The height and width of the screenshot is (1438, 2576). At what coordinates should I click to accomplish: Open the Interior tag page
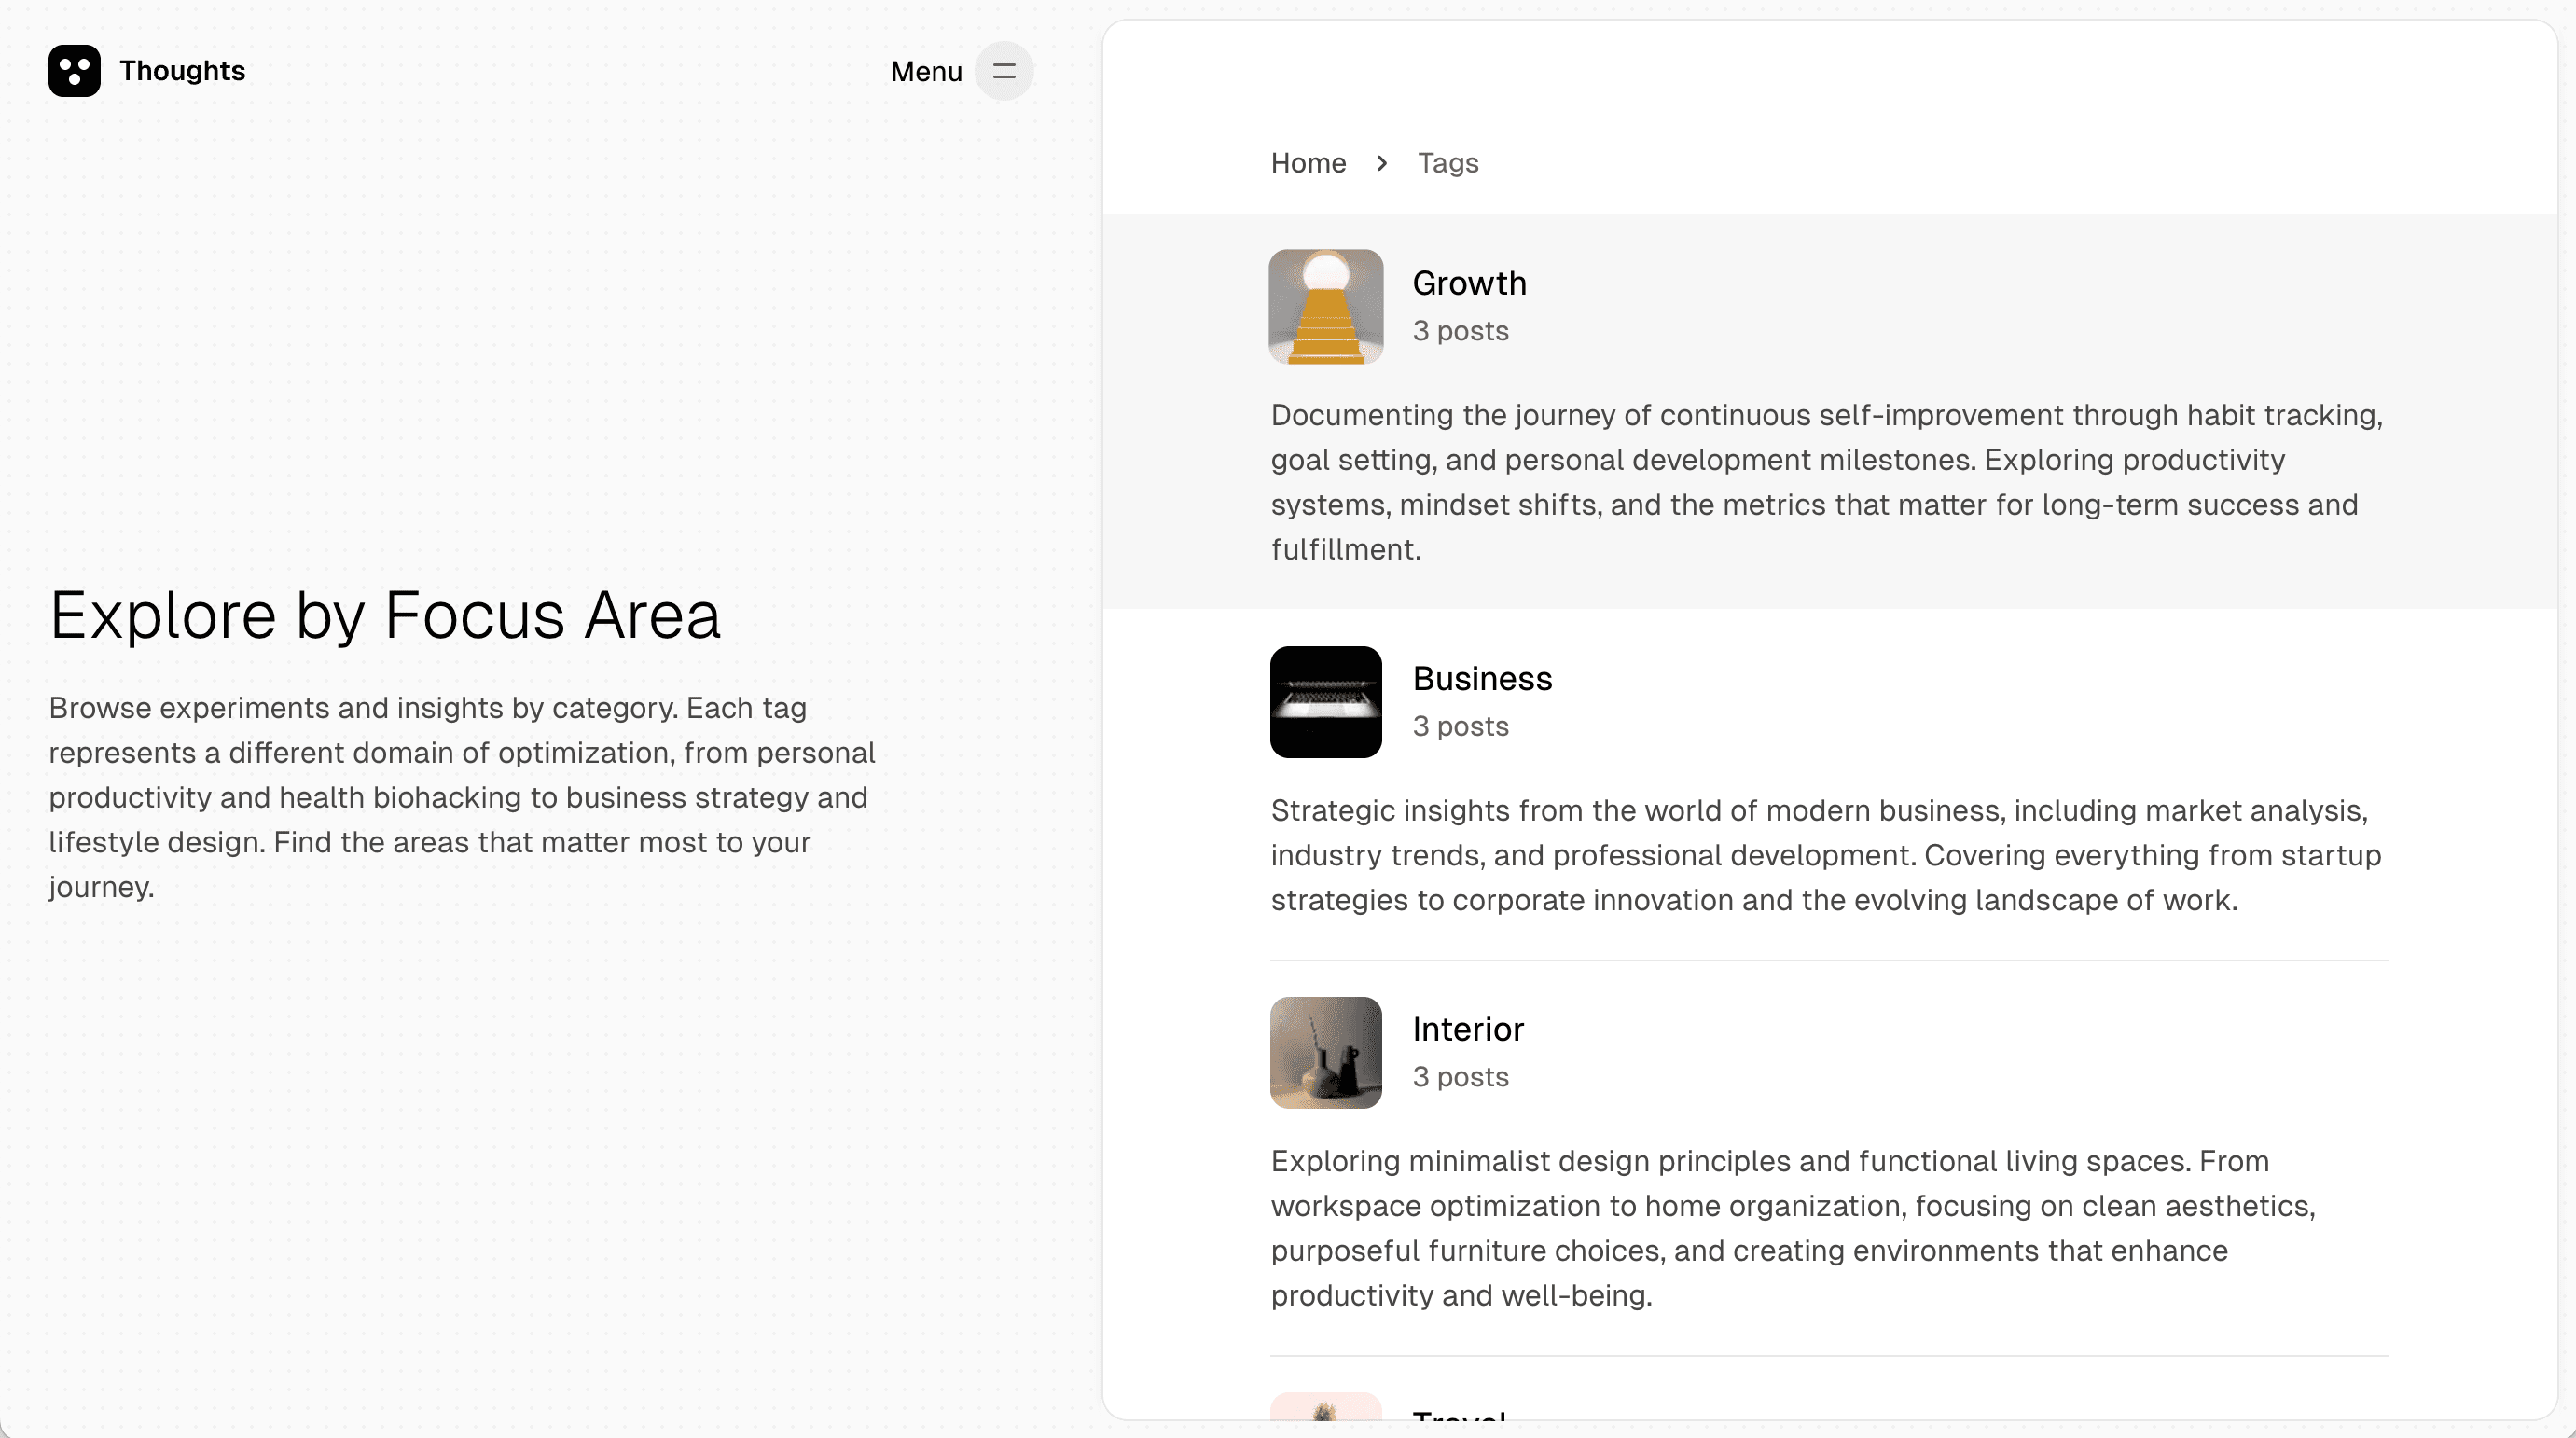[x=1468, y=1029]
